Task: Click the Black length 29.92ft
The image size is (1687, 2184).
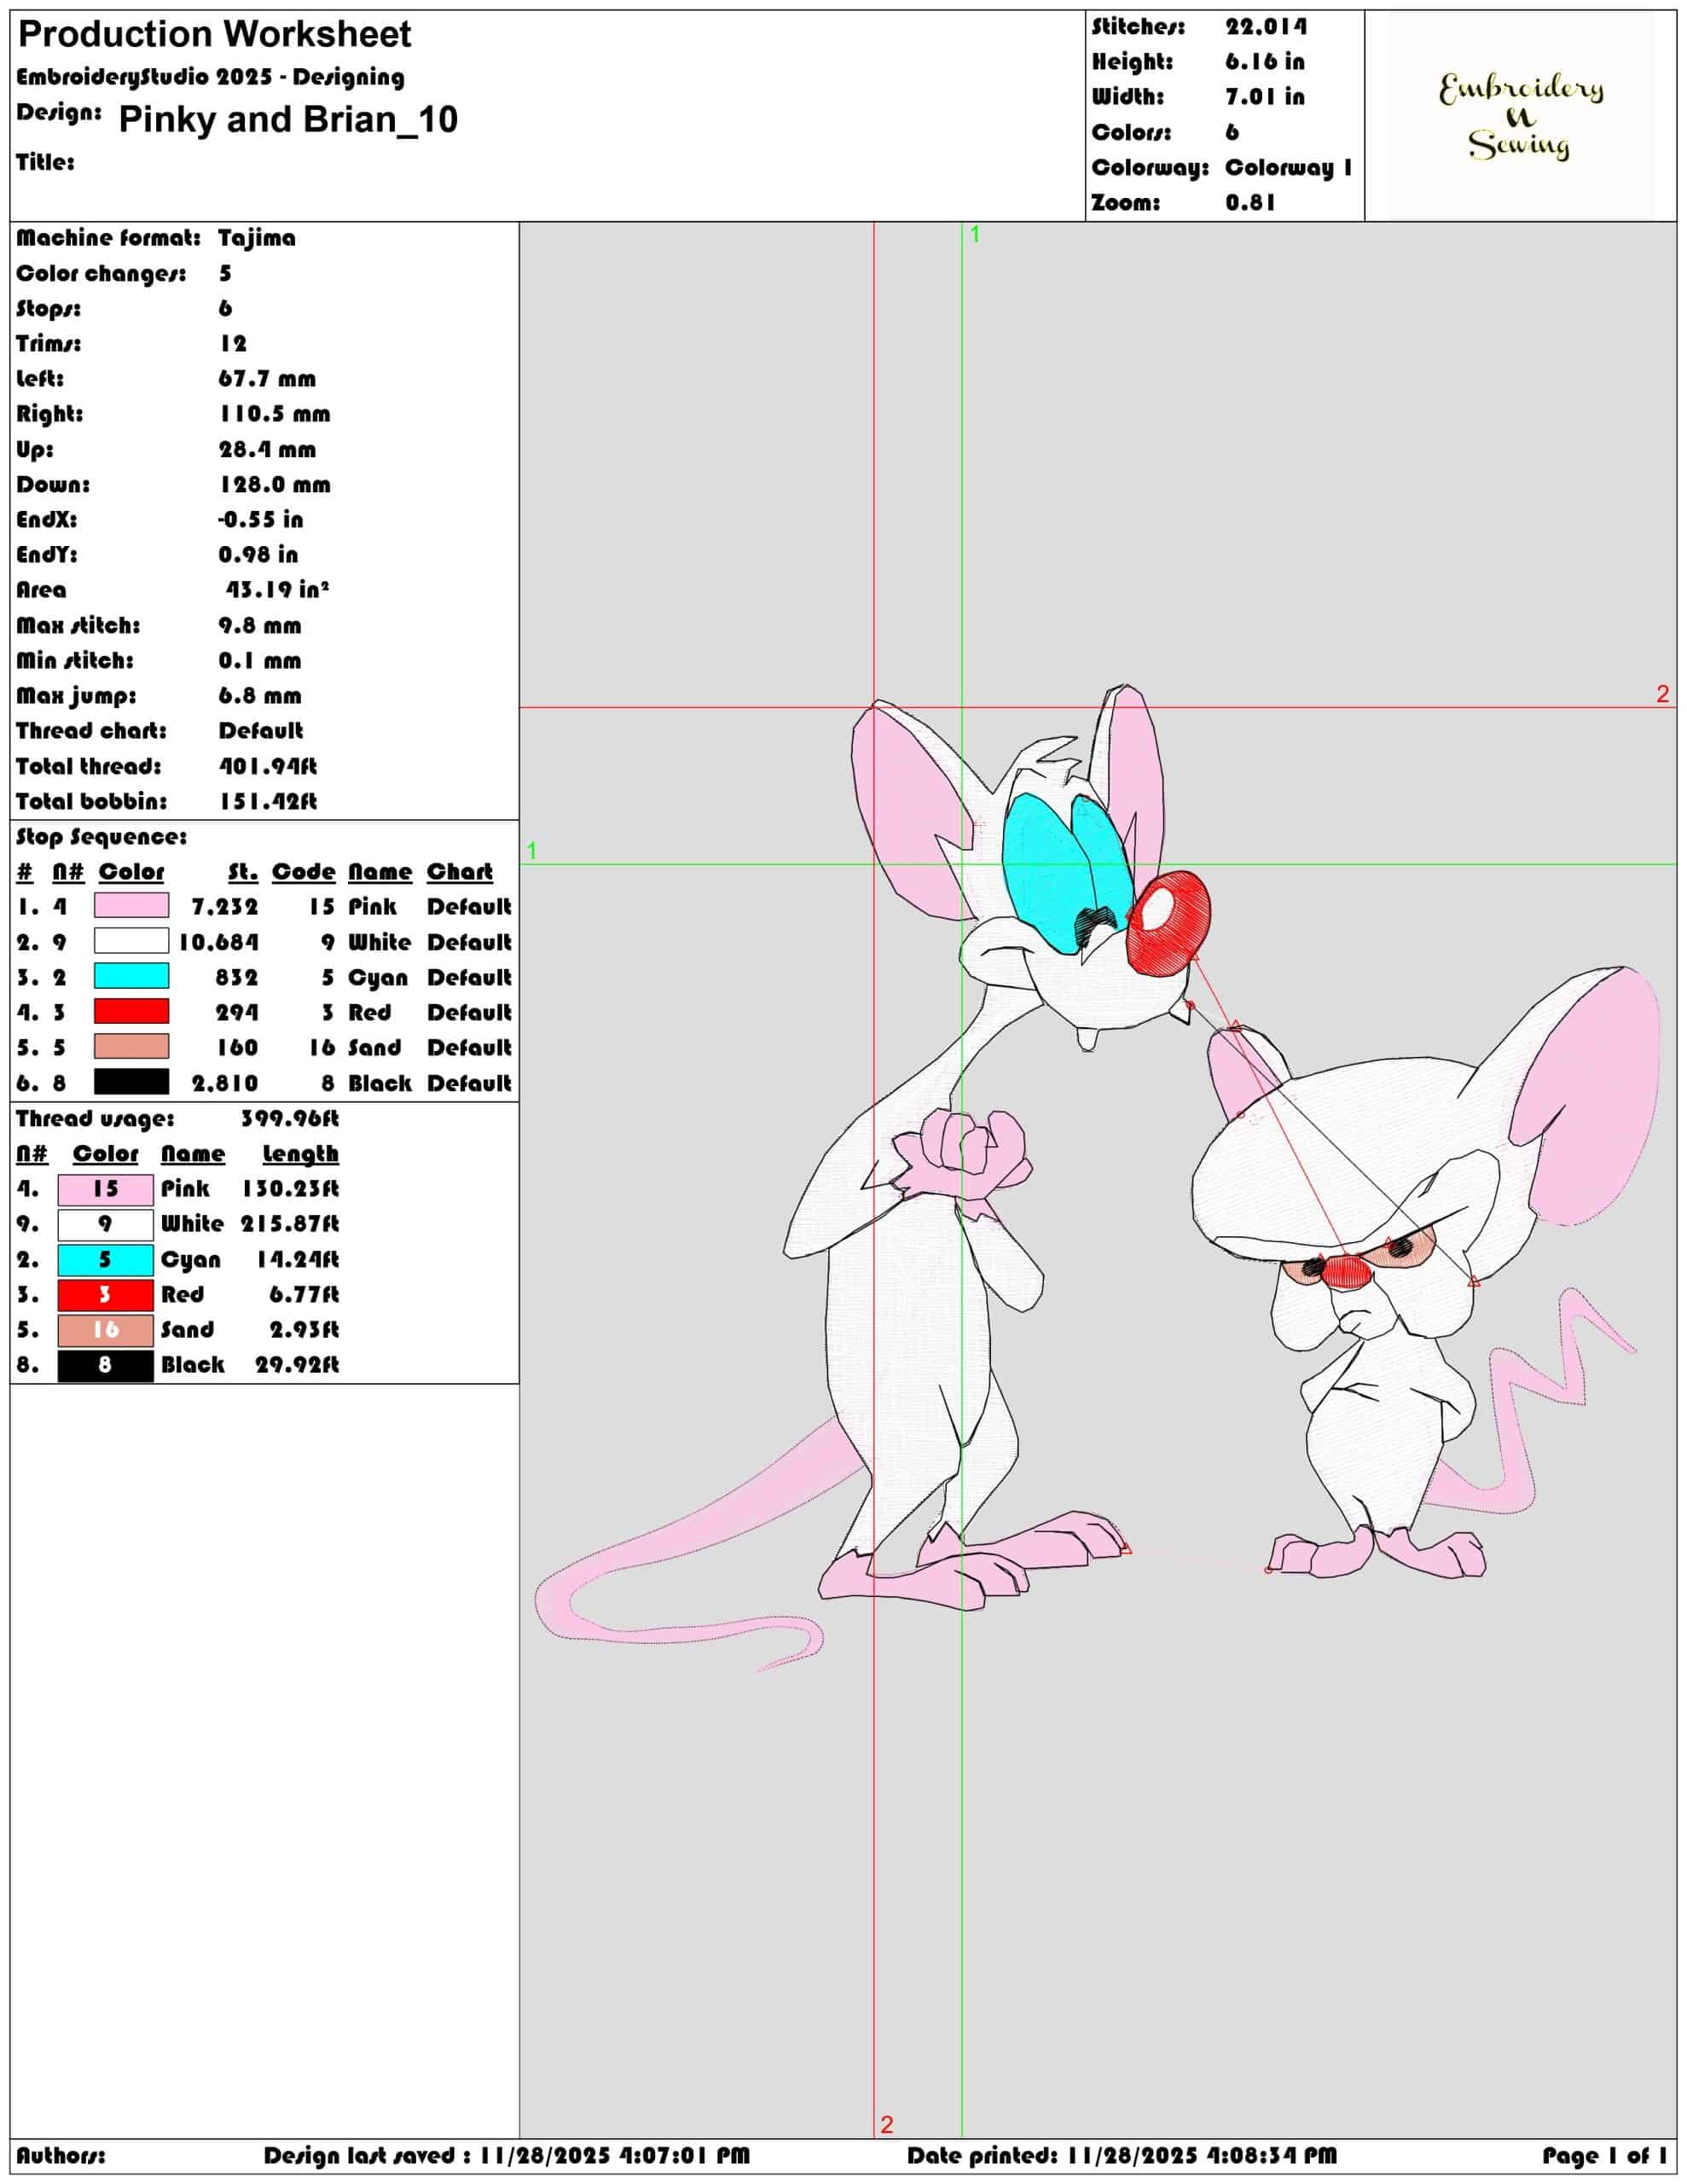Action: (x=297, y=1365)
